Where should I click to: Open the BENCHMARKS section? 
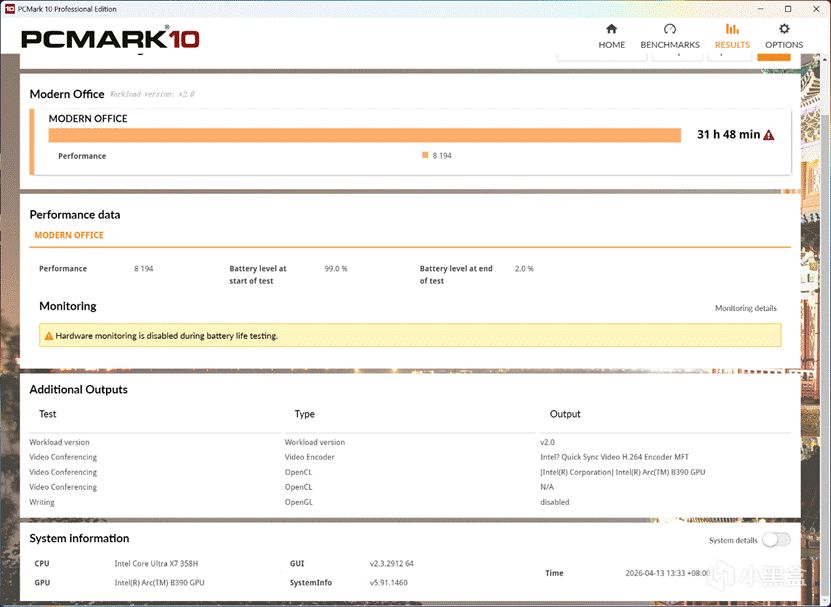pos(670,36)
